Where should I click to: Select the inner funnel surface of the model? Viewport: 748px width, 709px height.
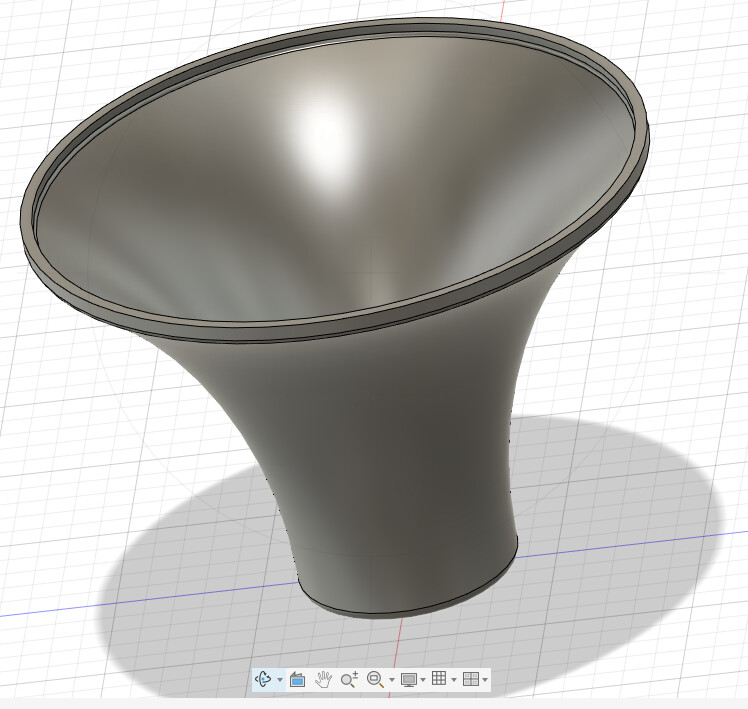click(x=330, y=200)
